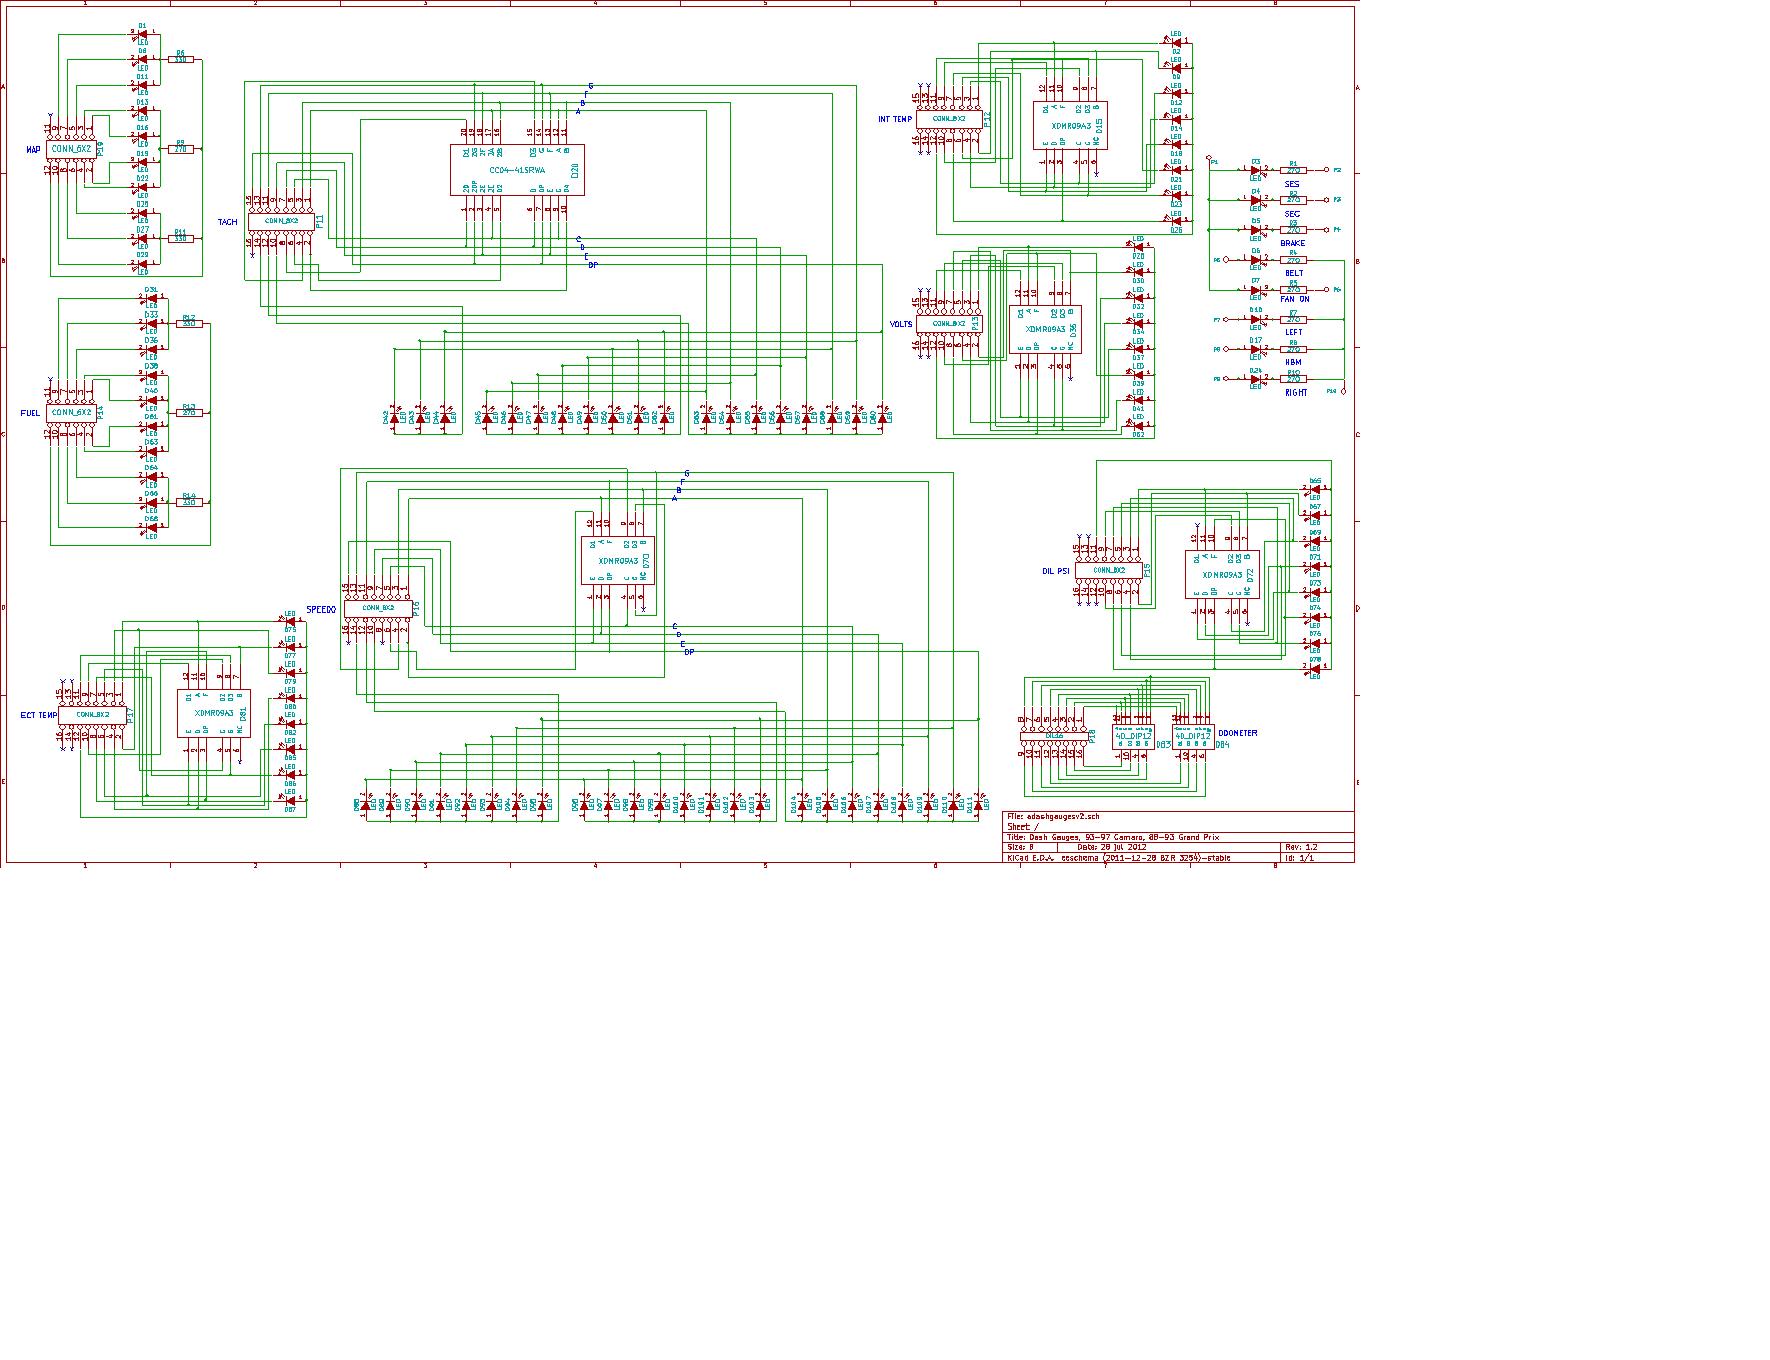Select resistor R6 in the MAP circuit

tap(181, 60)
